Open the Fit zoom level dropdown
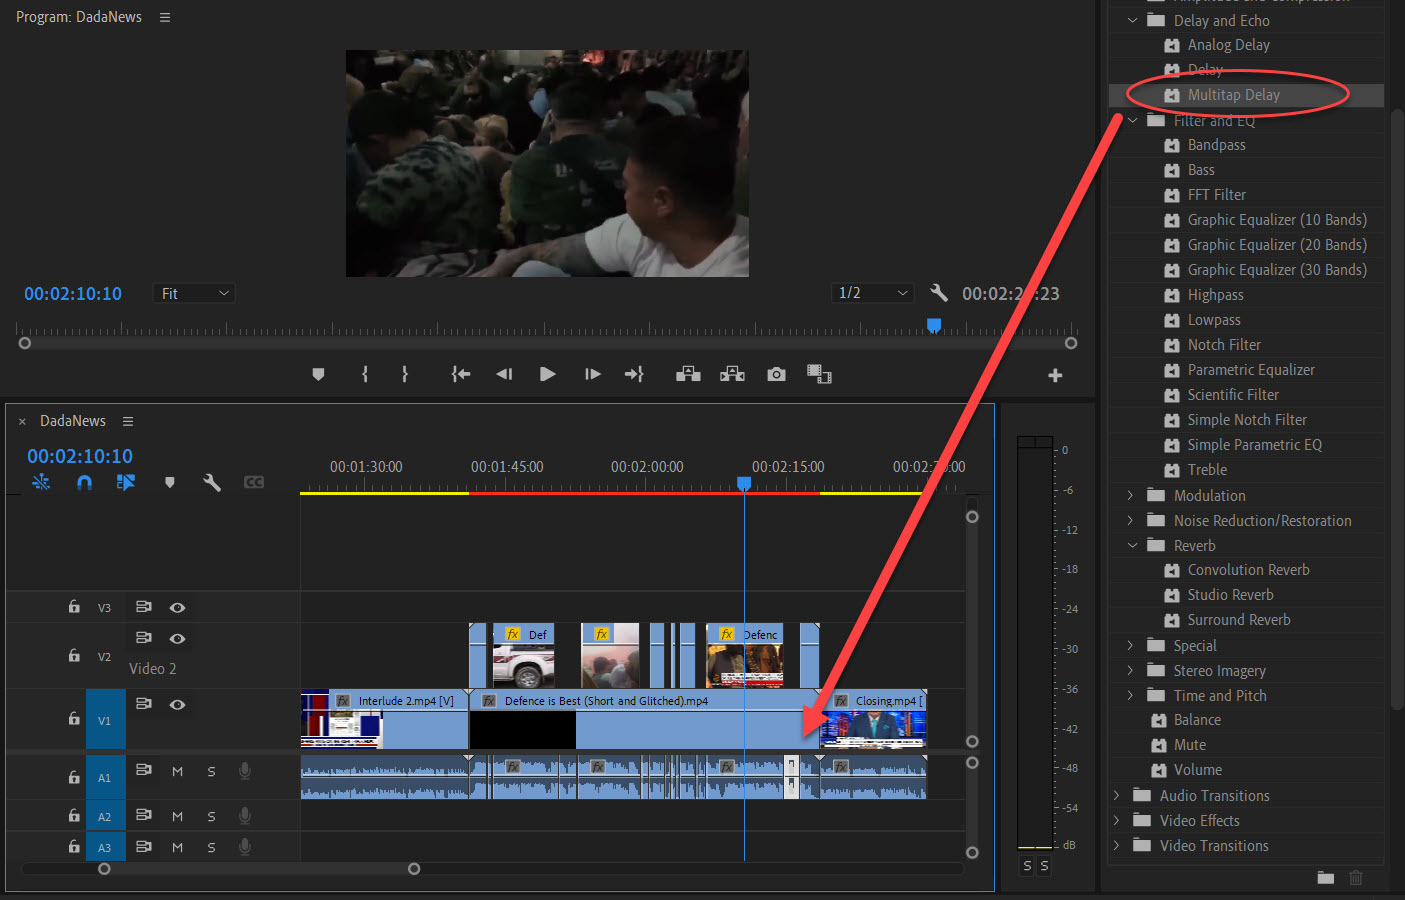Image resolution: width=1405 pixels, height=900 pixels. tap(194, 293)
